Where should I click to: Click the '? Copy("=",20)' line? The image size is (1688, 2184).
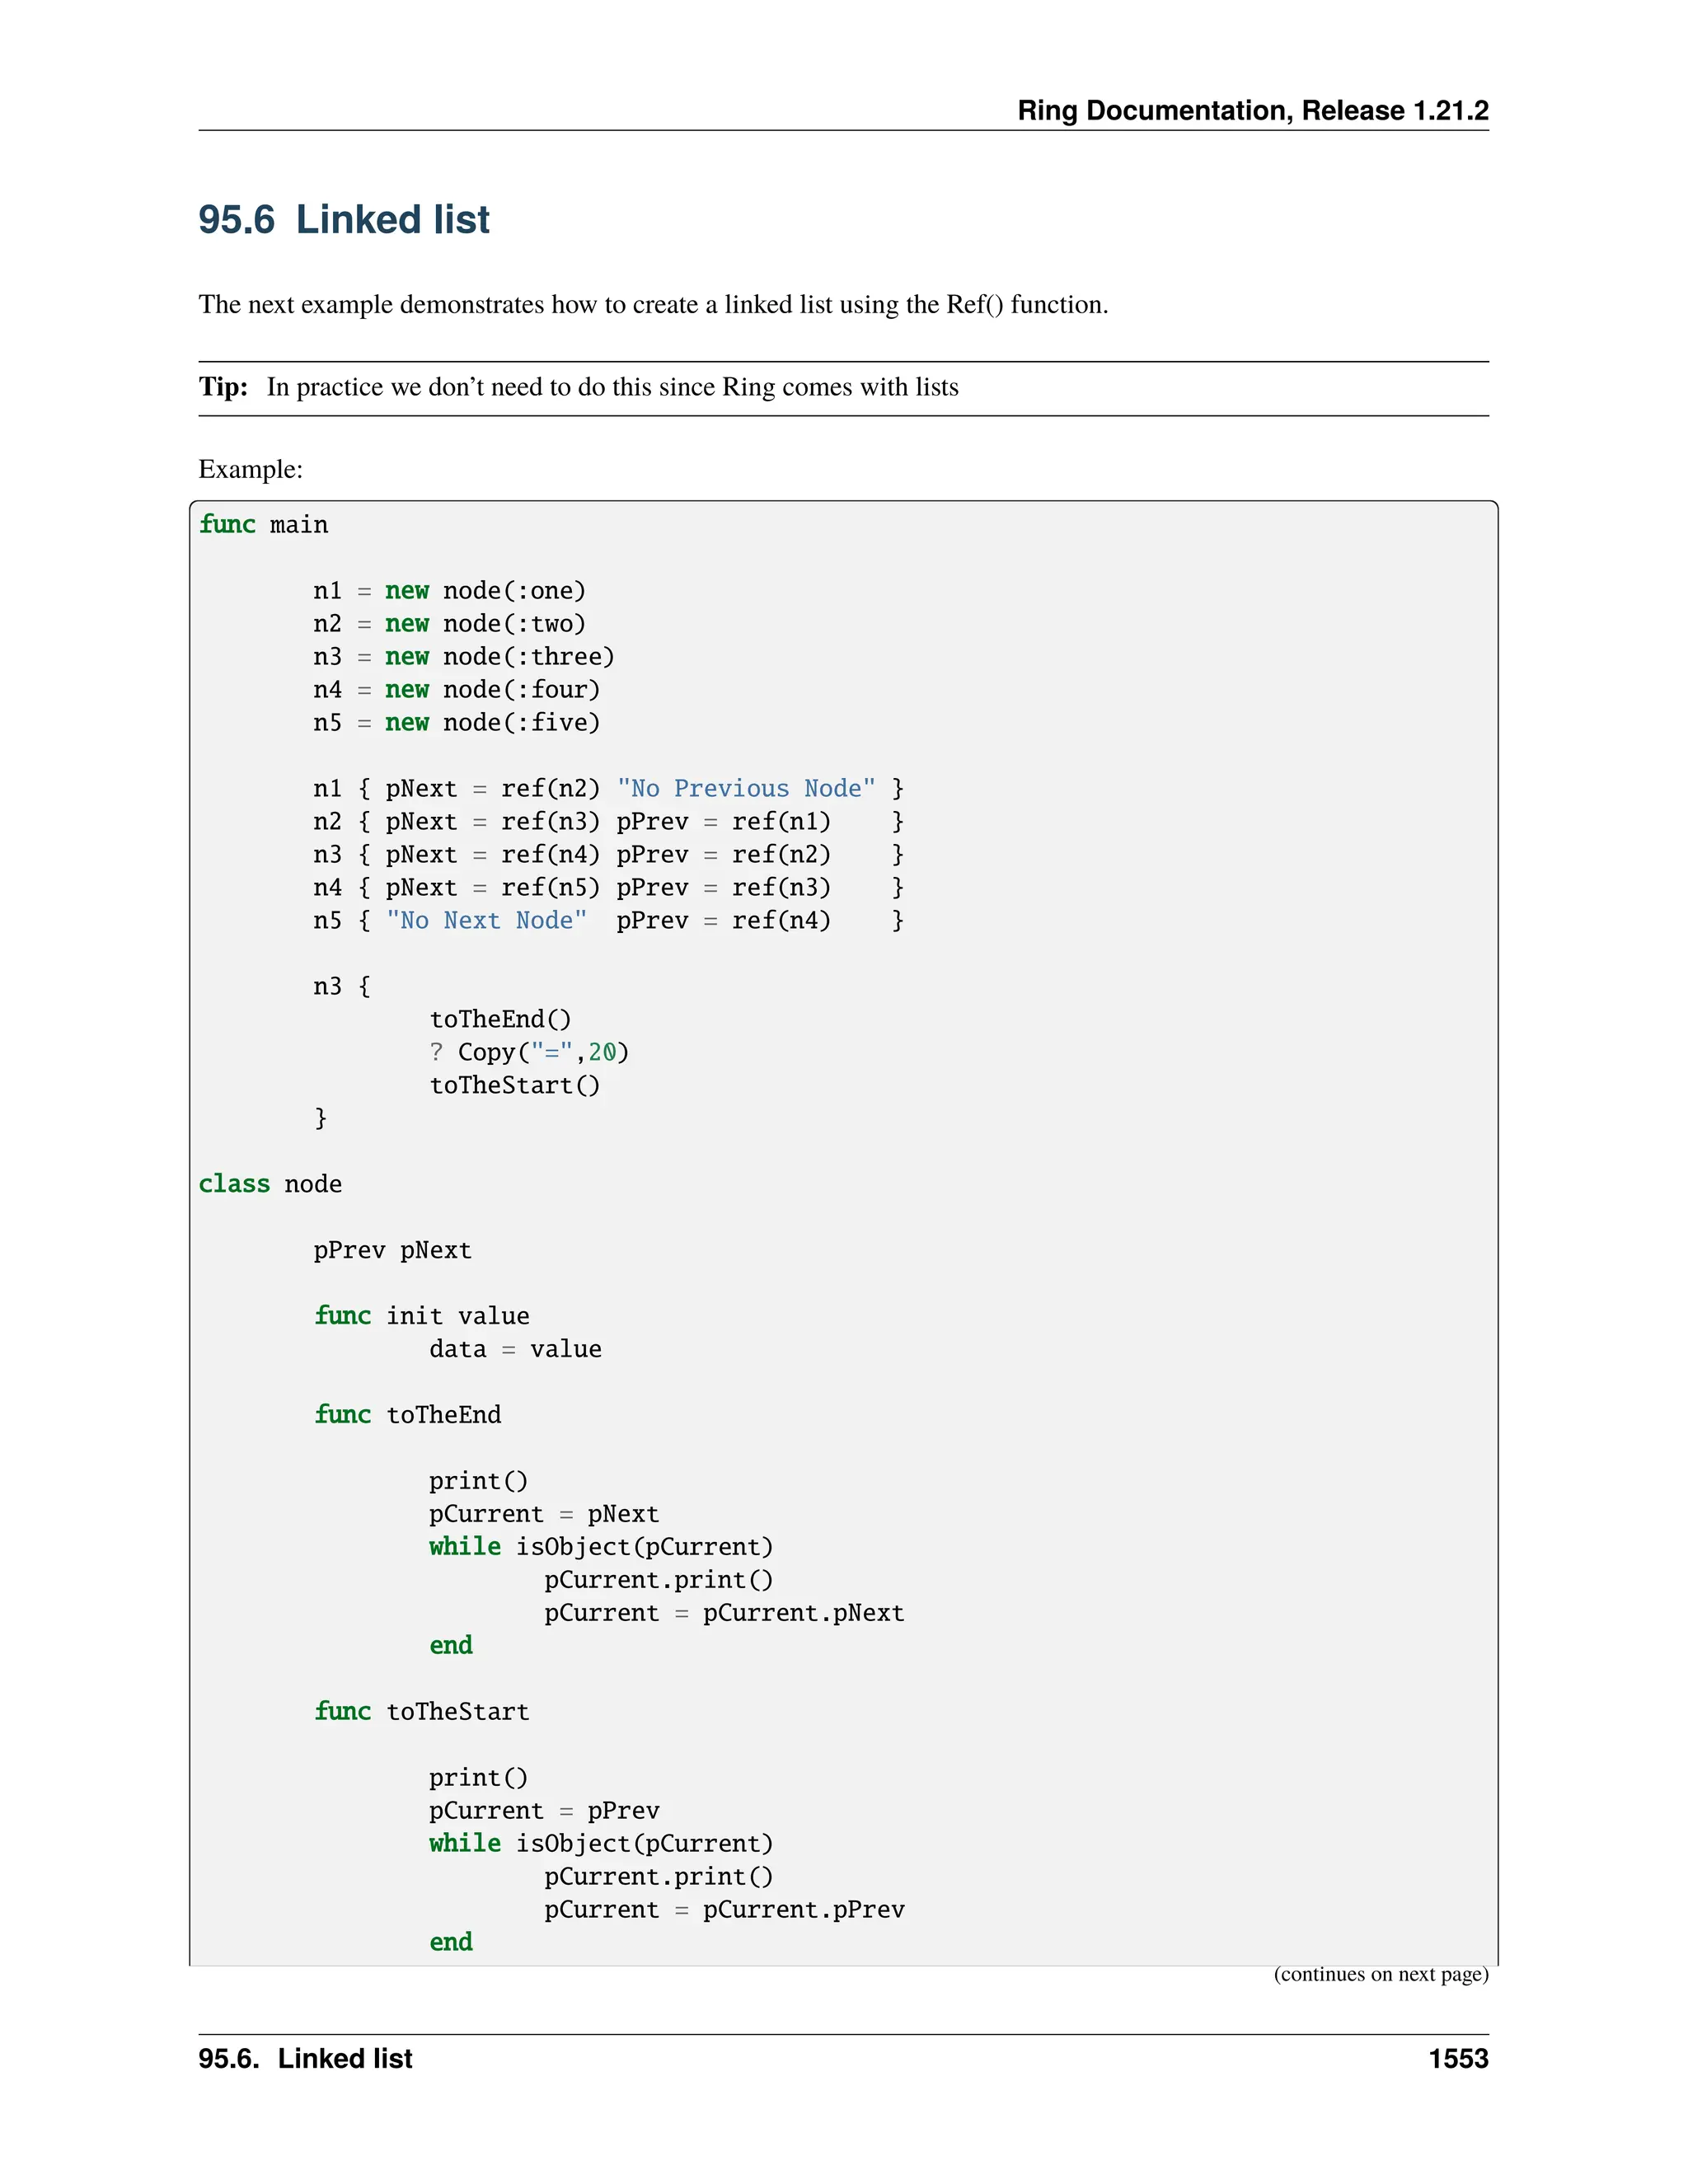[x=529, y=1052]
